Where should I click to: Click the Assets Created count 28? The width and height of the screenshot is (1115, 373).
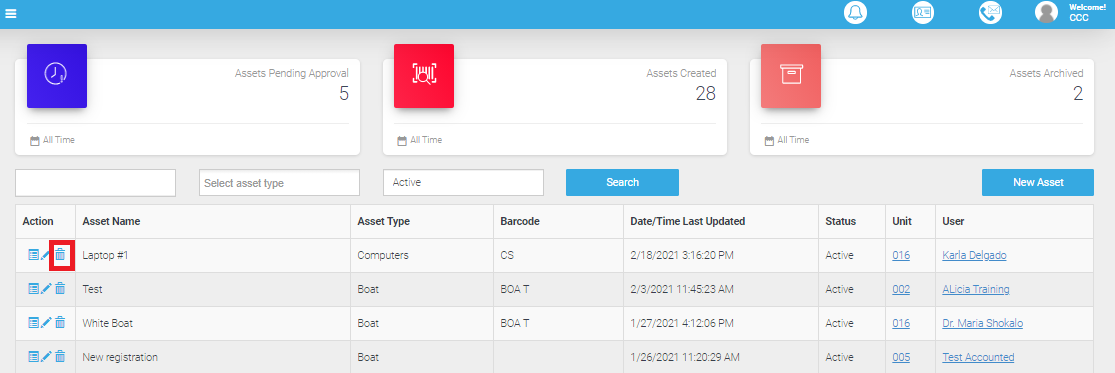point(705,94)
